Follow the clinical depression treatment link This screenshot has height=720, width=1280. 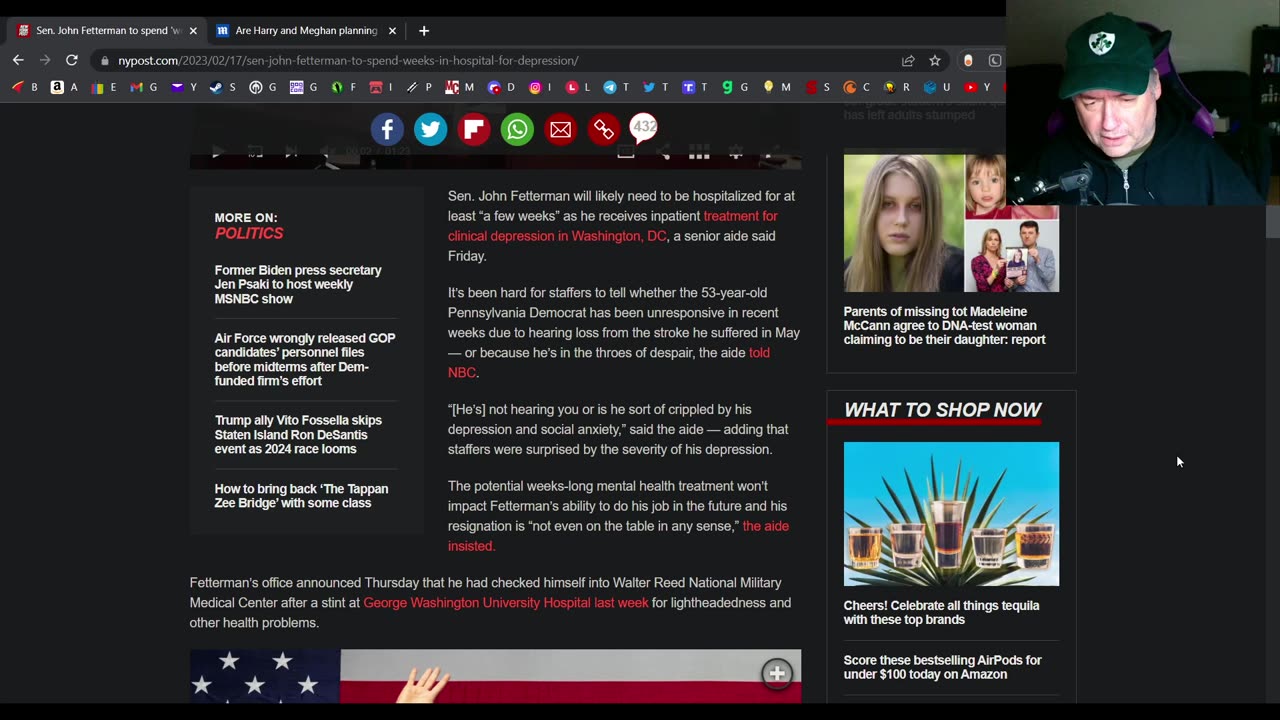[x=612, y=226]
